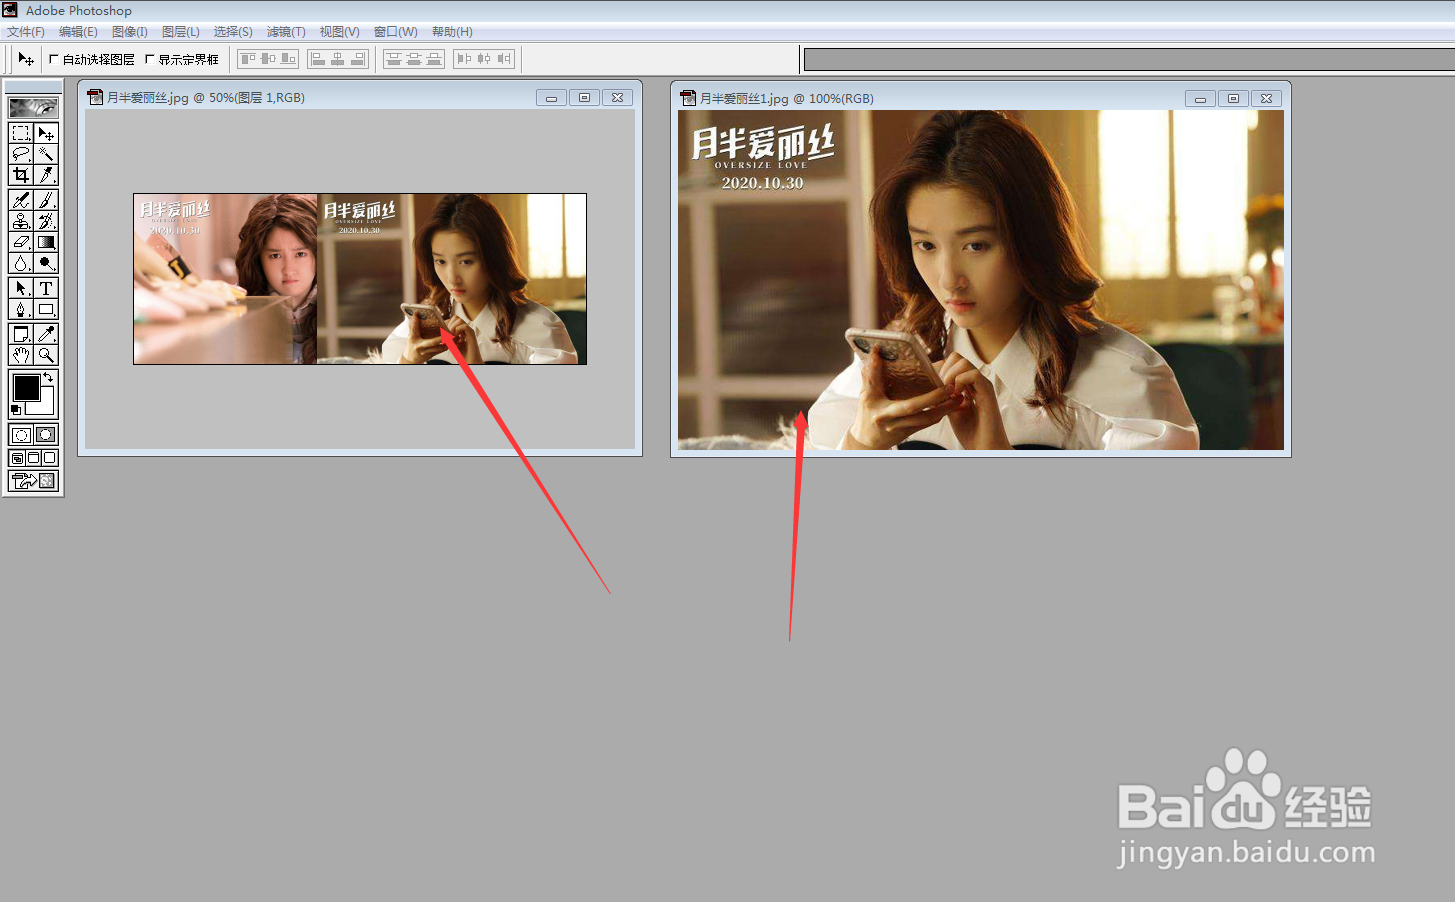Select the History Brush tool

tap(46, 221)
